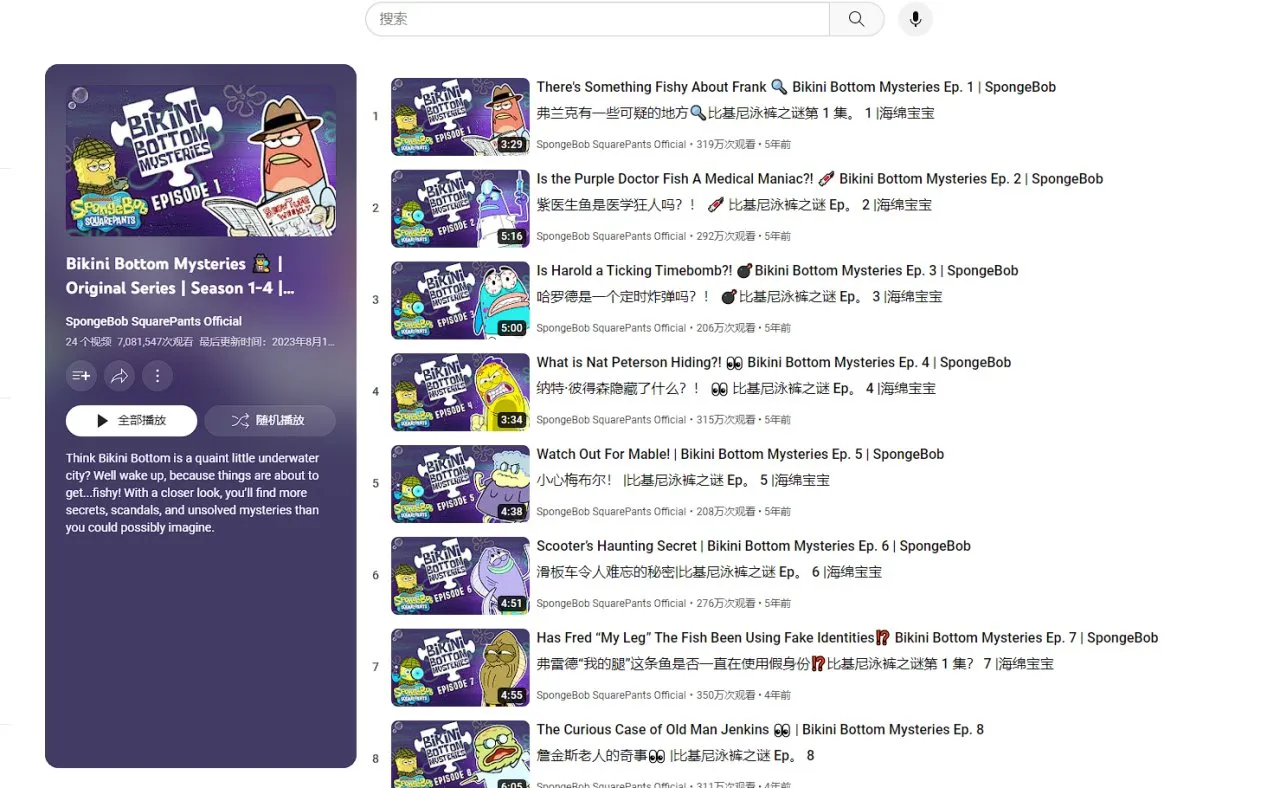
Task: Click the 全部播放 play all button
Action: 131,421
